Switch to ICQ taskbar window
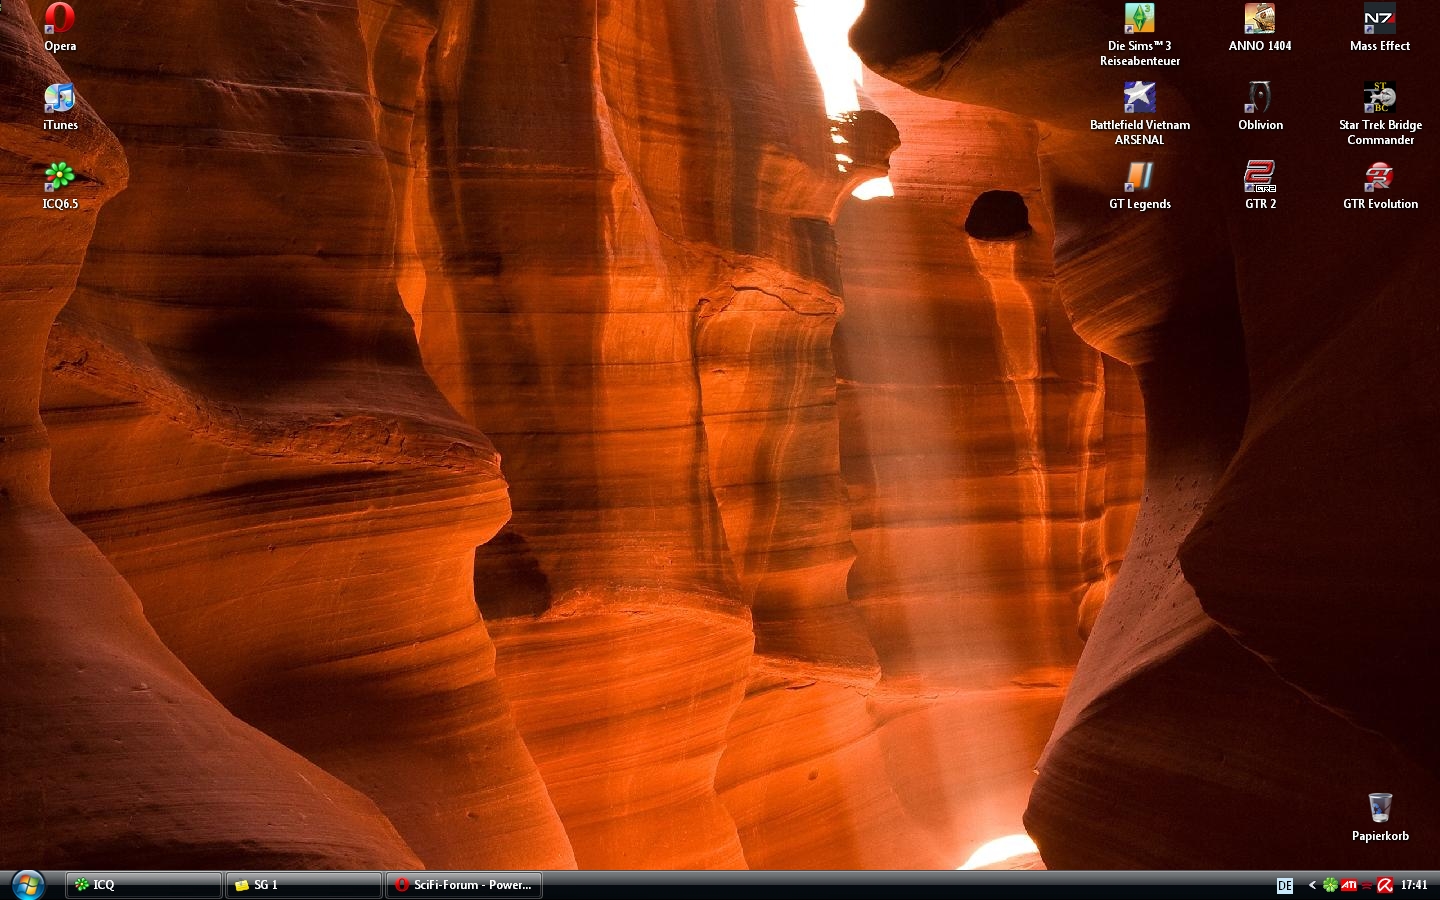 point(143,885)
